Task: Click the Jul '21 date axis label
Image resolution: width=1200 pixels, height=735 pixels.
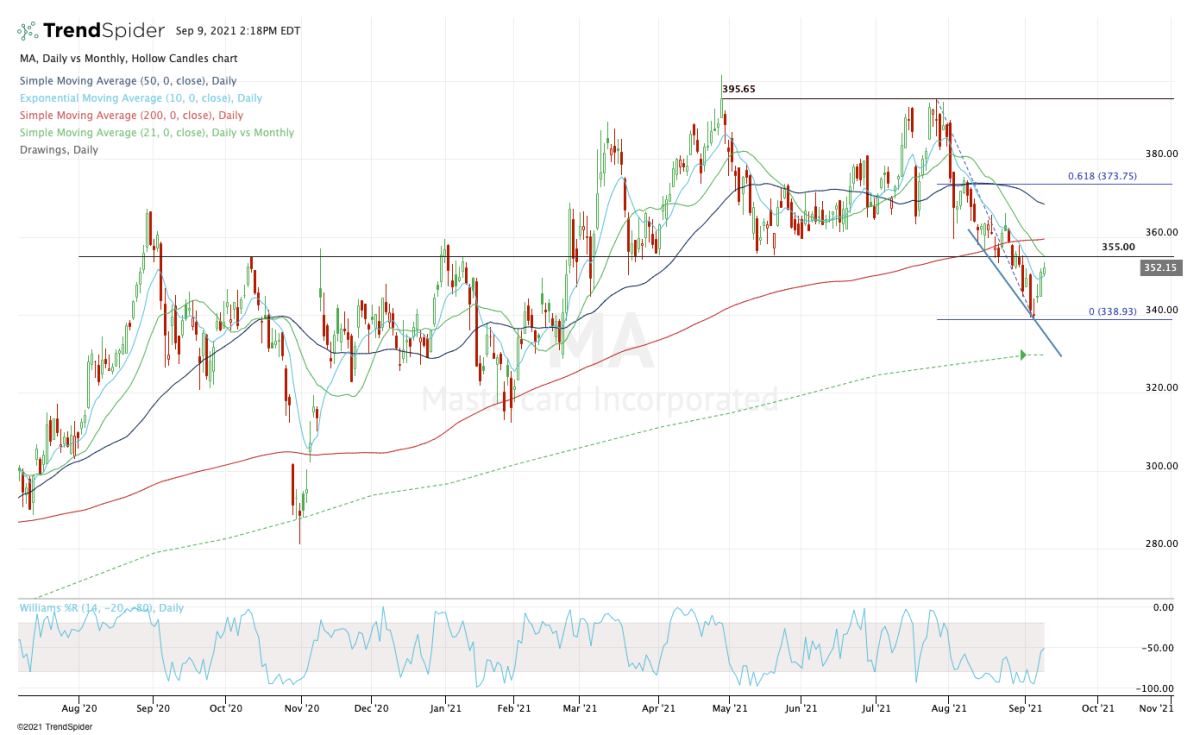Action: pyautogui.click(x=876, y=708)
